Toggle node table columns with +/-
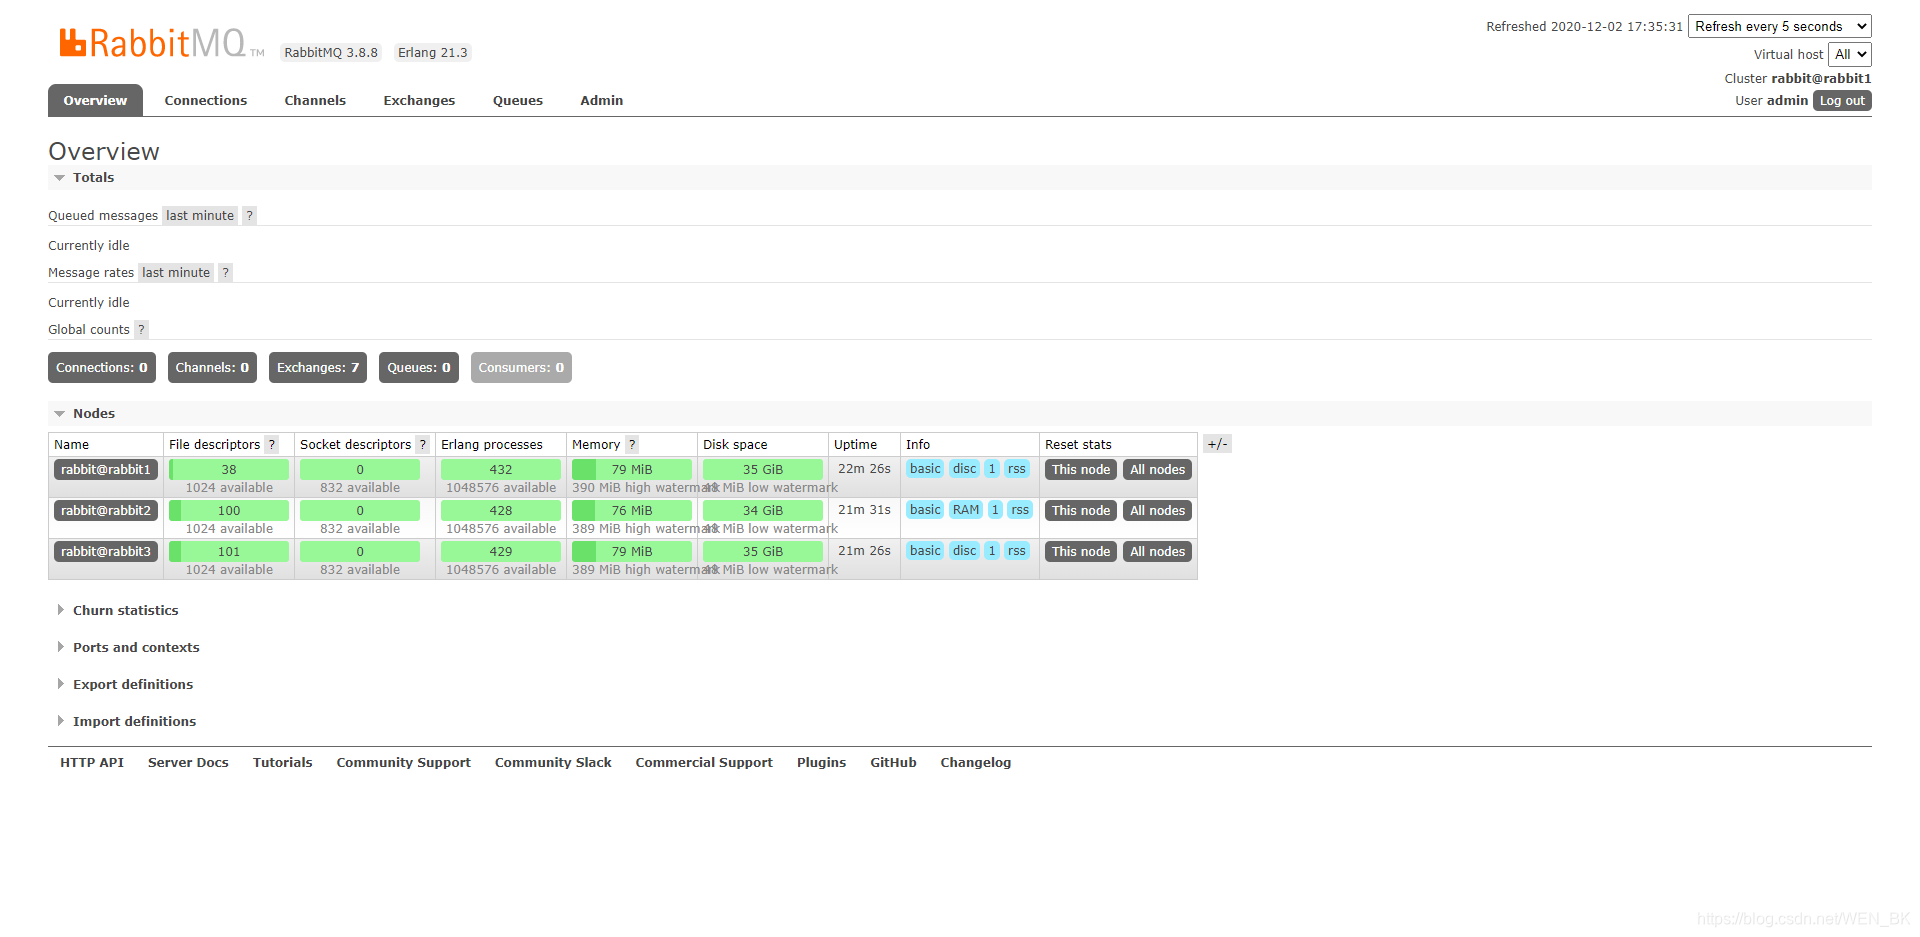The width and height of the screenshot is (1920, 937). 1217,444
